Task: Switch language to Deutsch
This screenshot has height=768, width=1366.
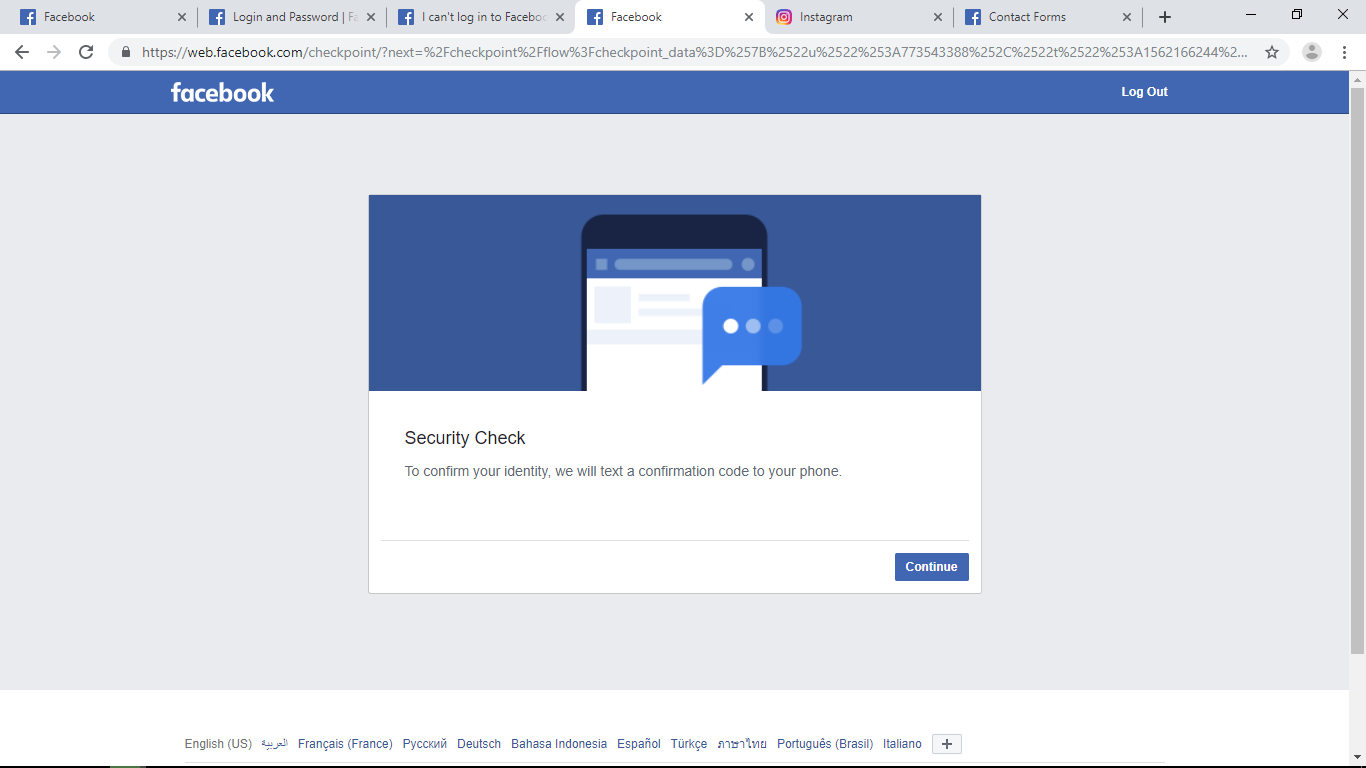Action: click(x=479, y=744)
